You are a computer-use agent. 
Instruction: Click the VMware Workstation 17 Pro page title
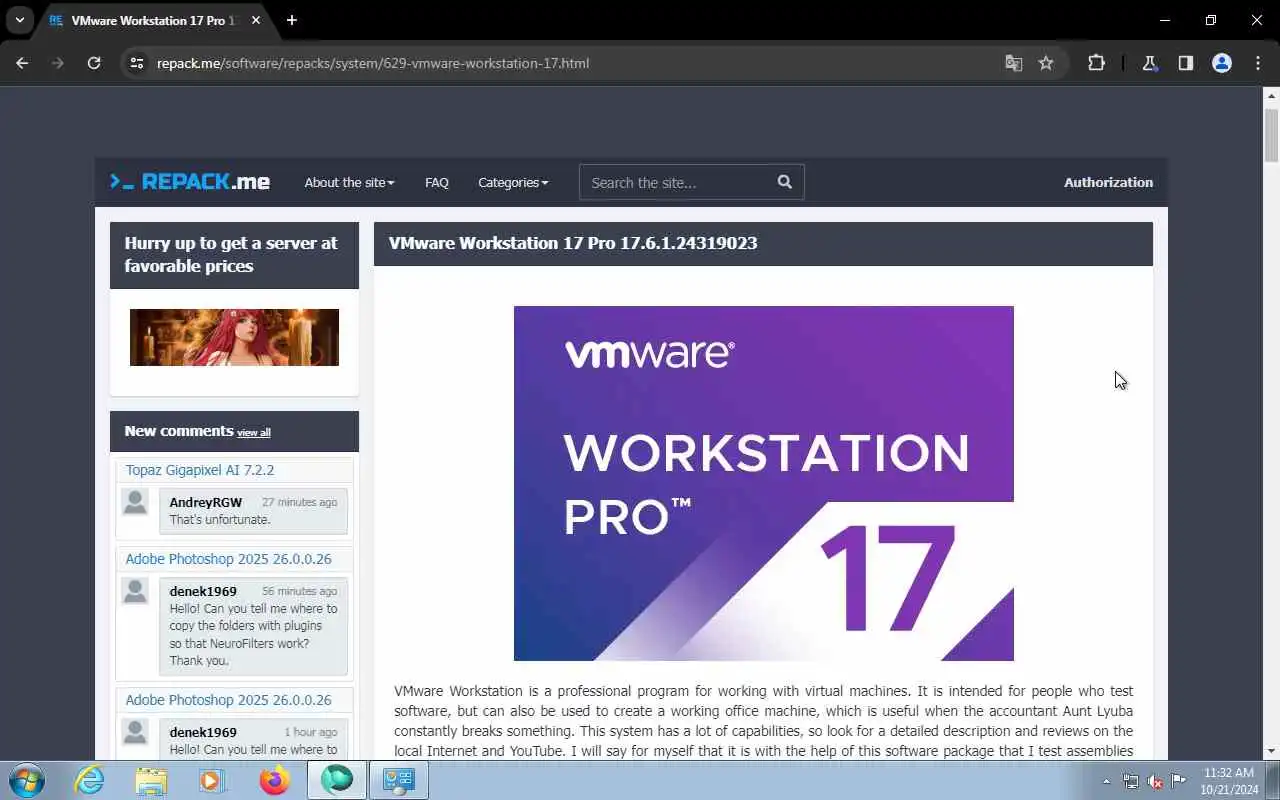tap(573, 243)
